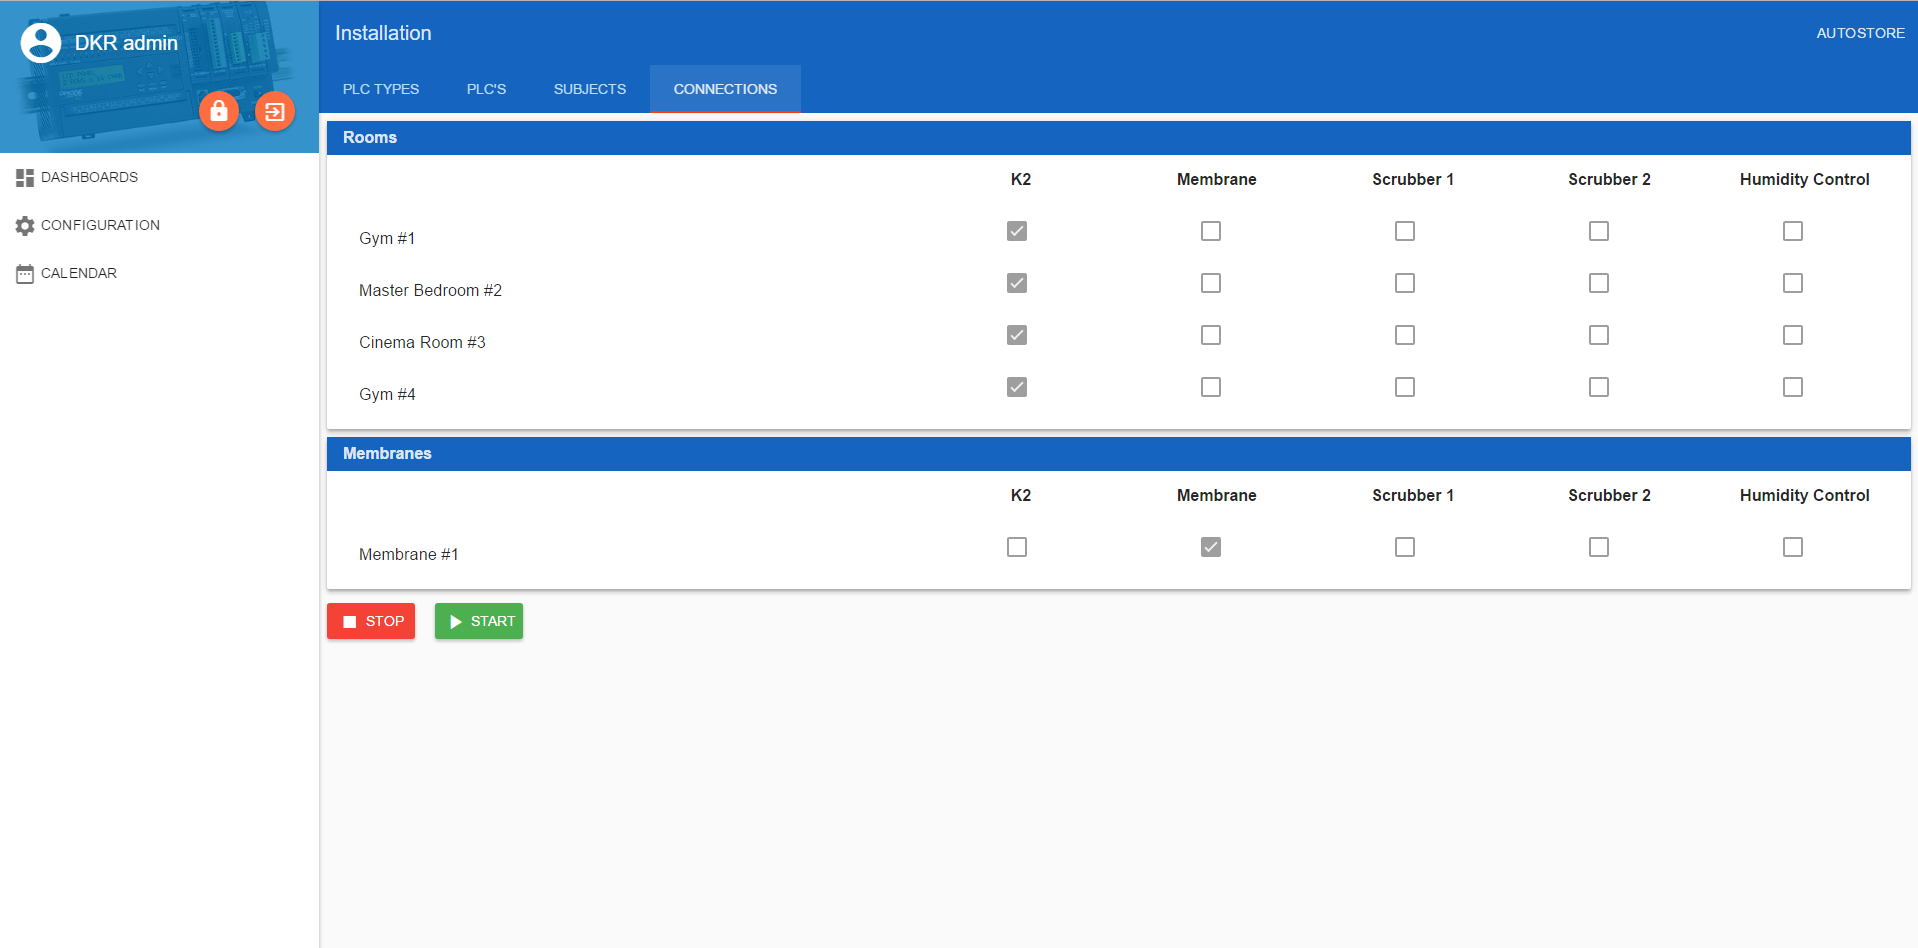Click AUTOSTORE in the top bar

(x=1860, y=33)
